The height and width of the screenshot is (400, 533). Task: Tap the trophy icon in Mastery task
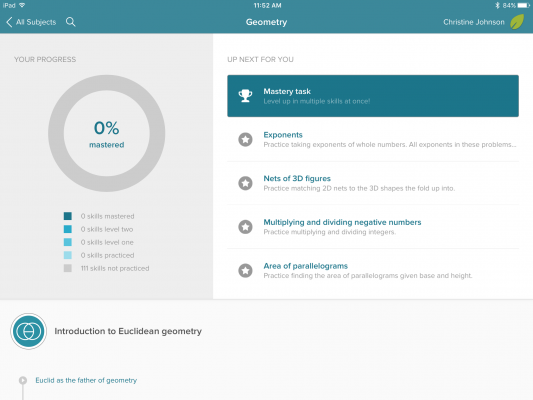point(245,96)
